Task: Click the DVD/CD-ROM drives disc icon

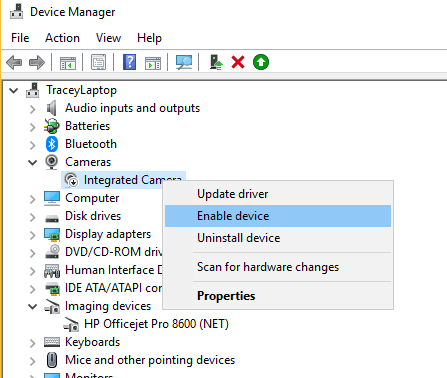Action: [52, 252]
